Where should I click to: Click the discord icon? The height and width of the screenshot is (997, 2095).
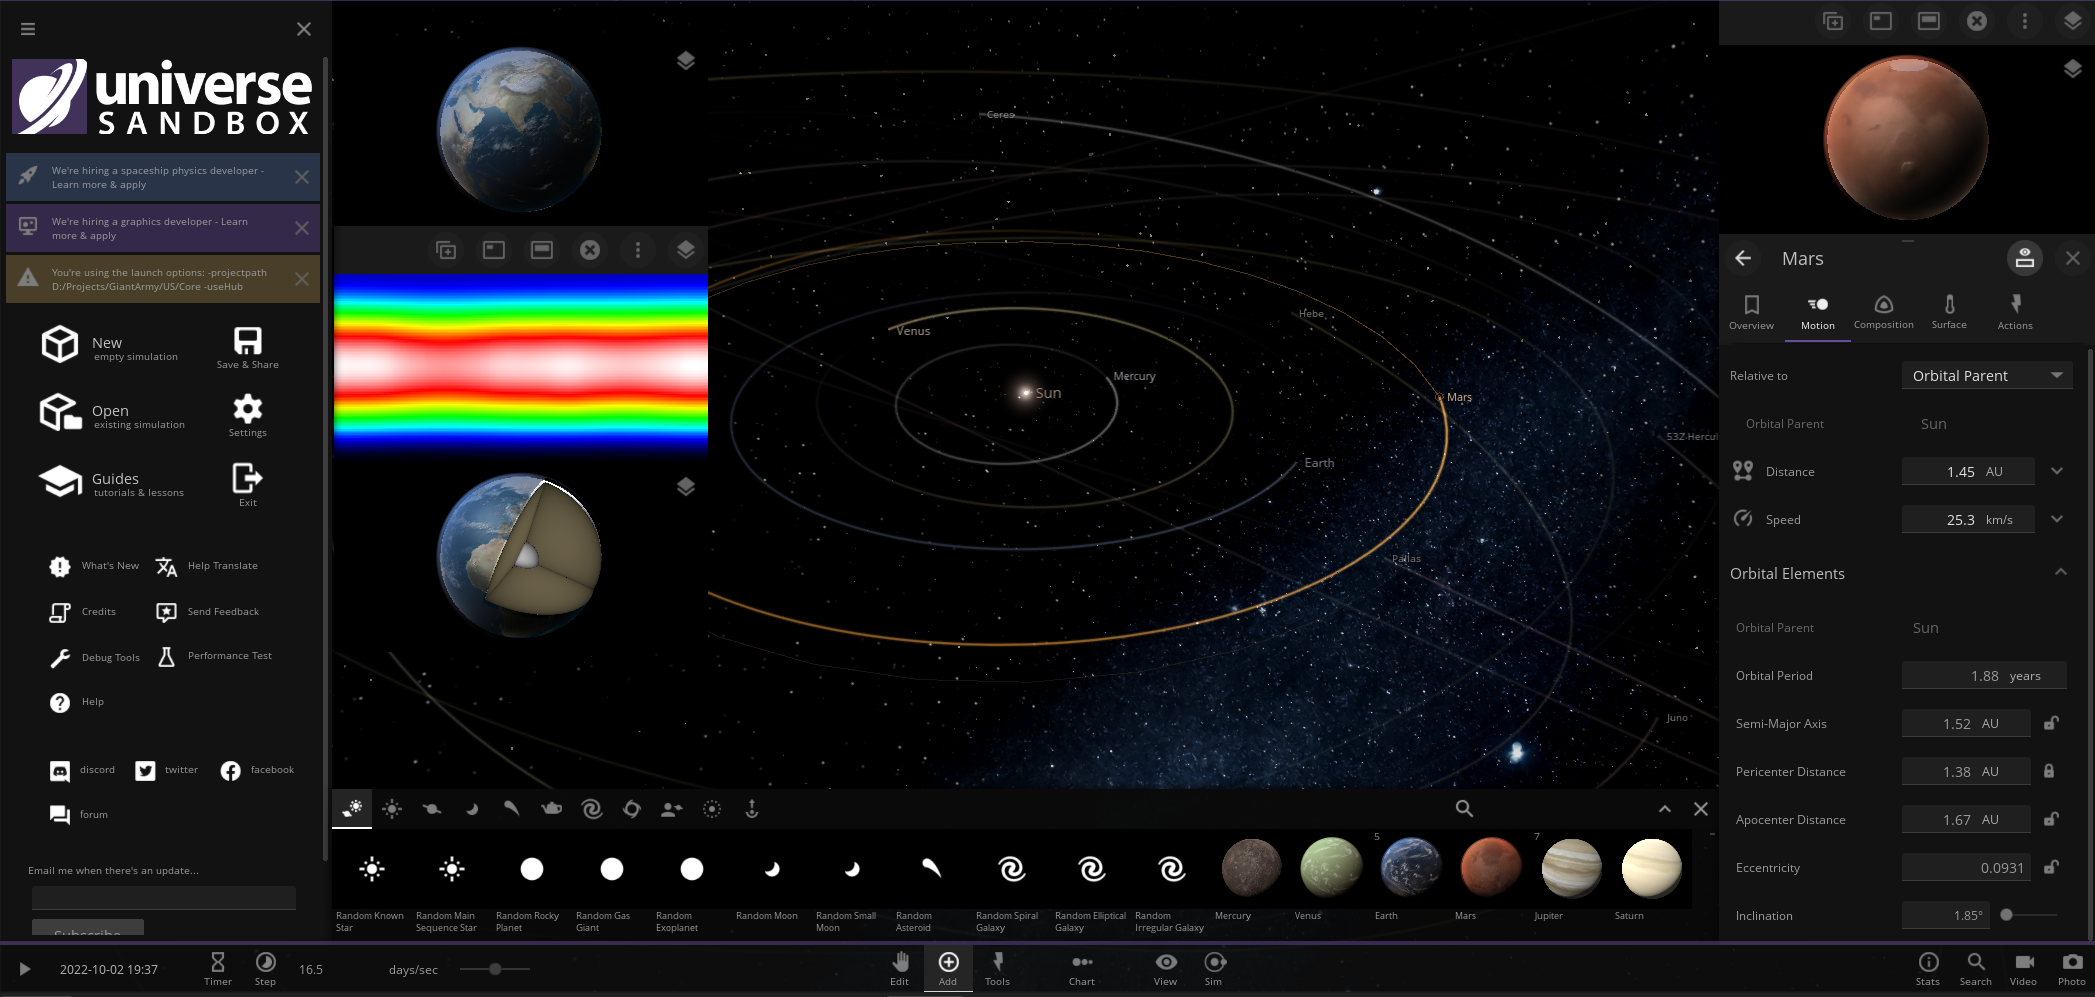point(60,771)
